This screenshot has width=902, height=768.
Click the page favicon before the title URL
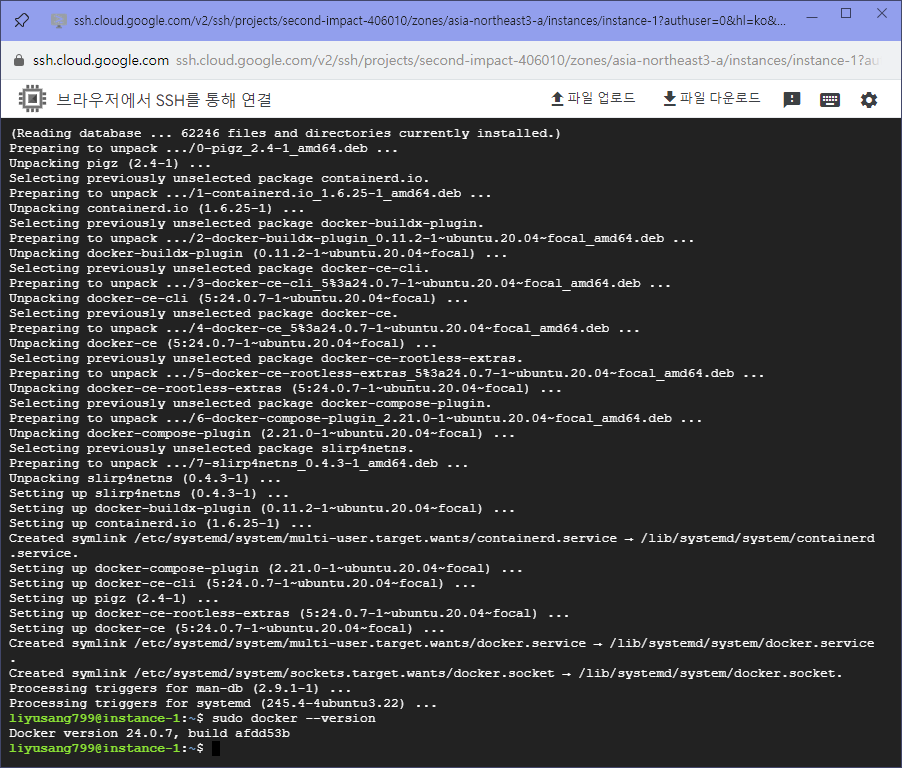pyautogui.click(x=58, y=21)
